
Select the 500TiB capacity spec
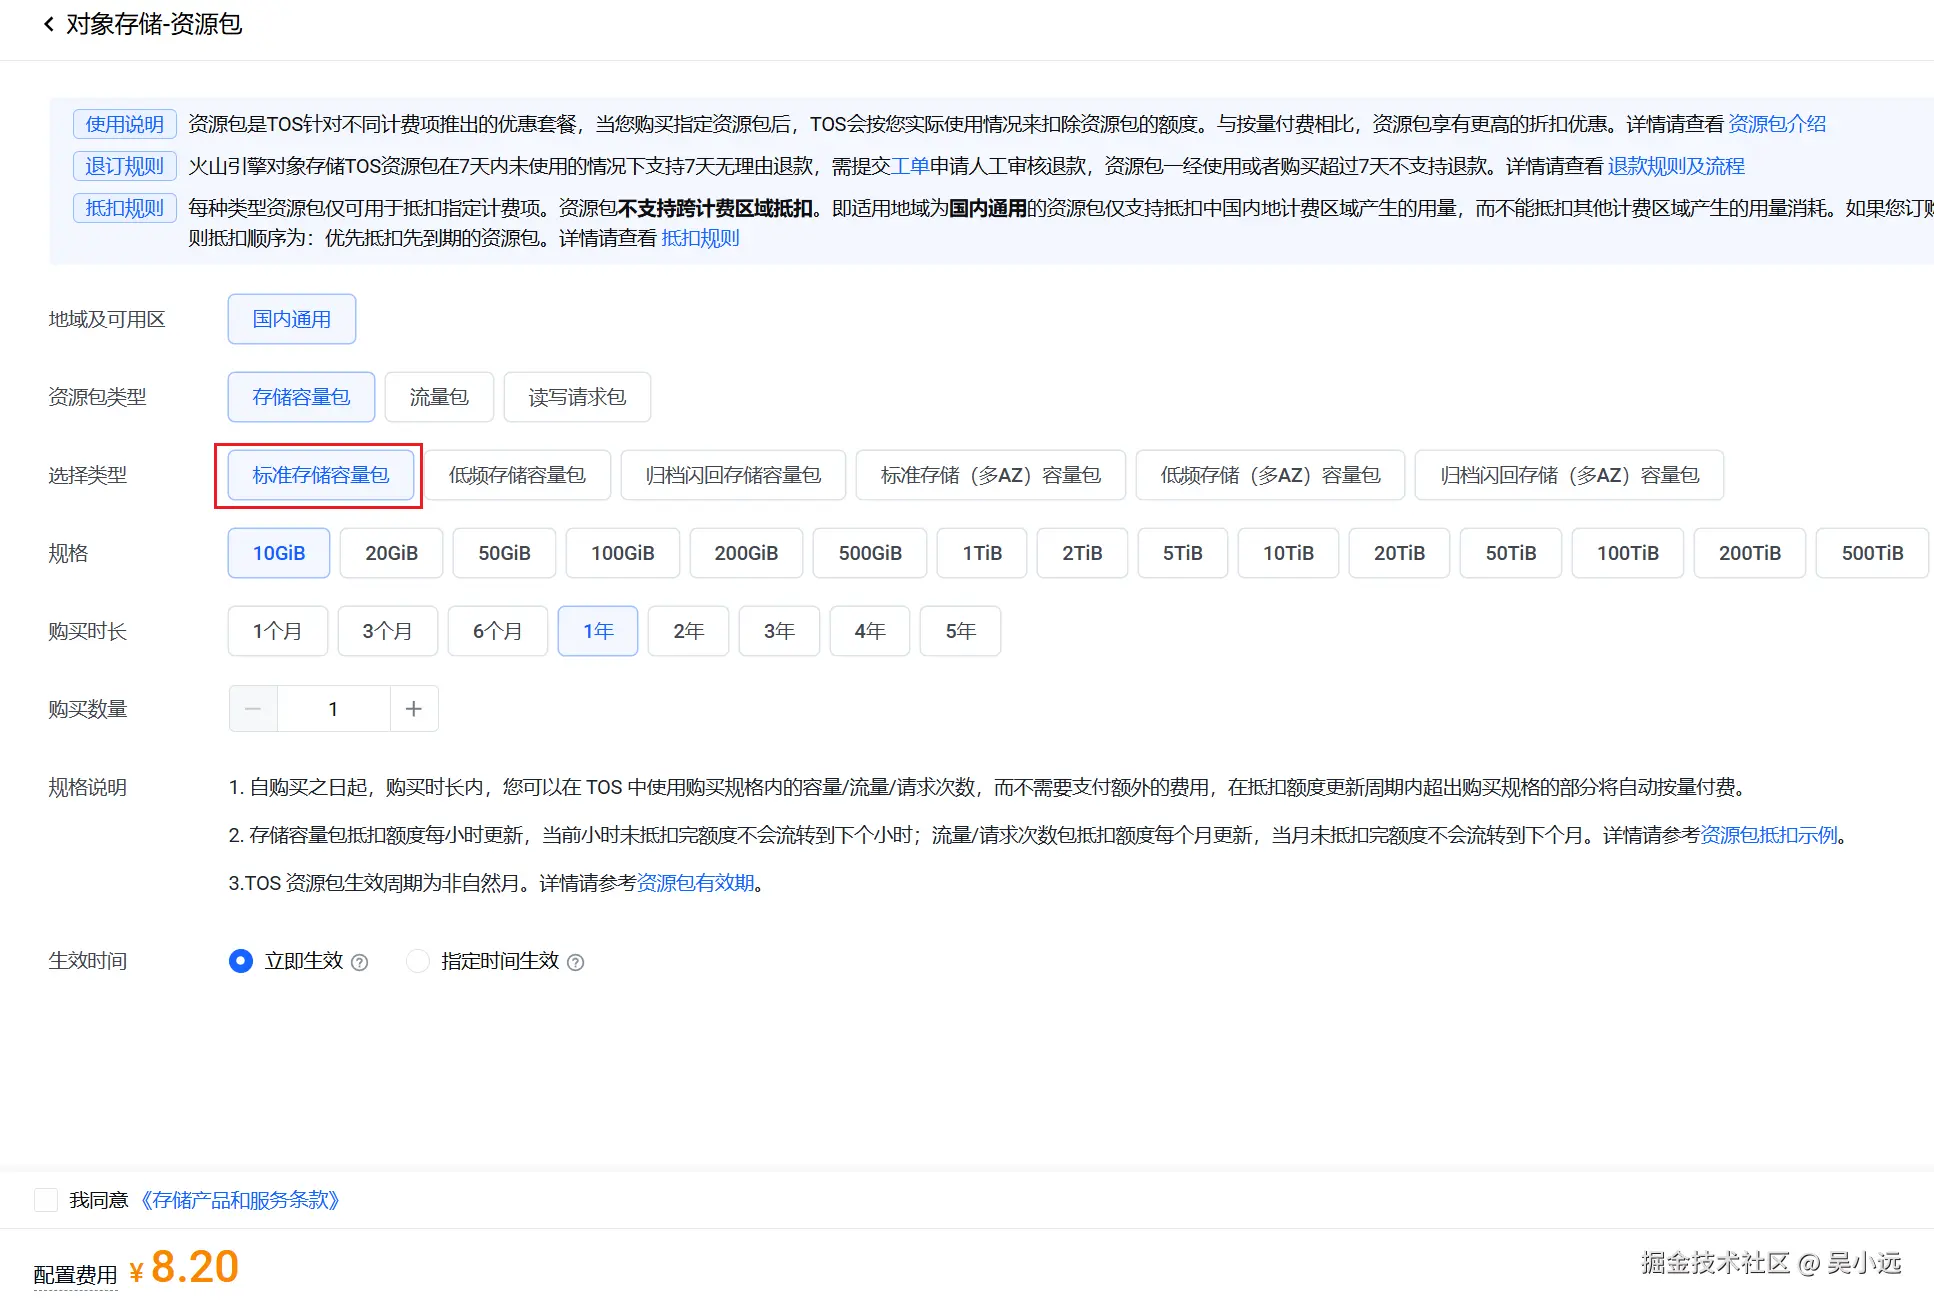(1872, 552)
